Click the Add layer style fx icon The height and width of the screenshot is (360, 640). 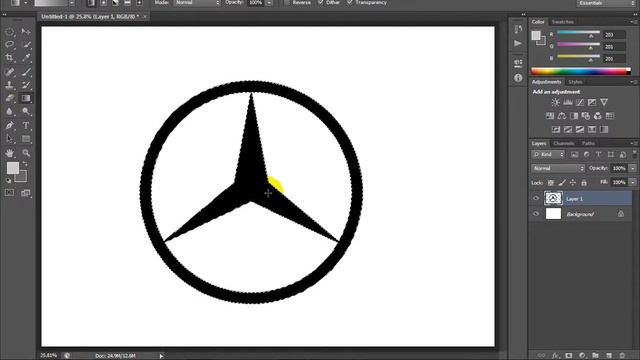(x=555, y=356)
